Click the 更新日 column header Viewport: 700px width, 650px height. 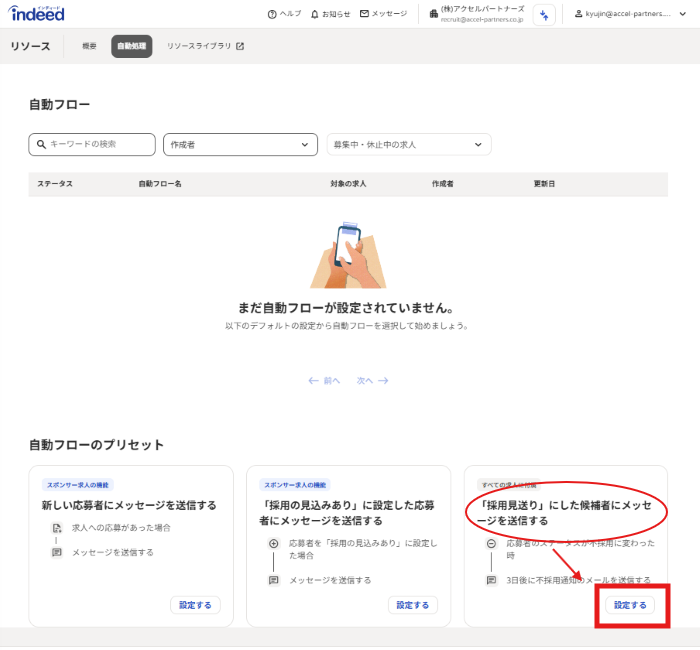(x=545, y=184)
